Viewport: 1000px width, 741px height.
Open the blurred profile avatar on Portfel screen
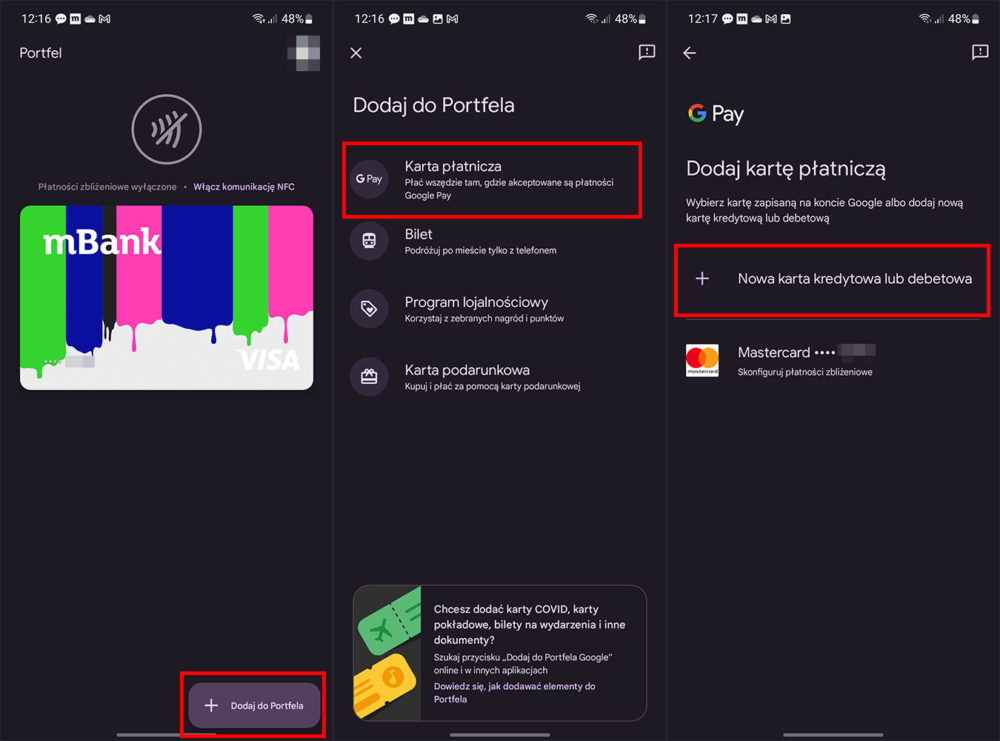(304, 53)
